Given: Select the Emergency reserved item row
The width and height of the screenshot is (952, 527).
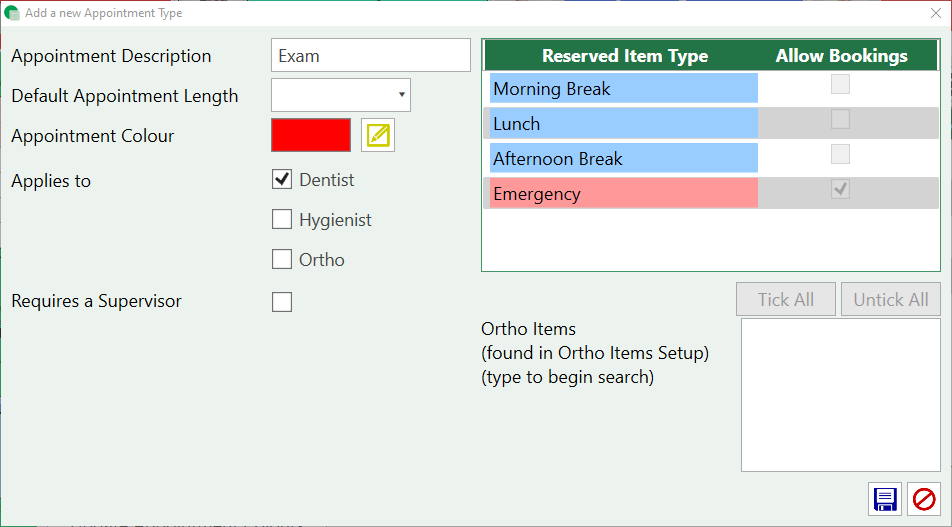Looking at the screenshot, I should [623, 194].
